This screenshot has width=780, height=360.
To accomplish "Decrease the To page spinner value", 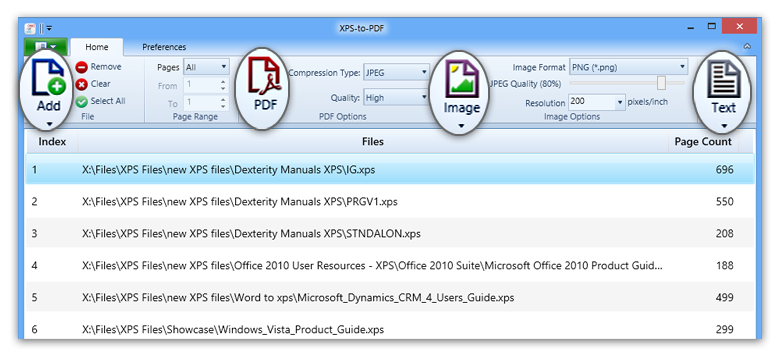I will coord(223,107).
